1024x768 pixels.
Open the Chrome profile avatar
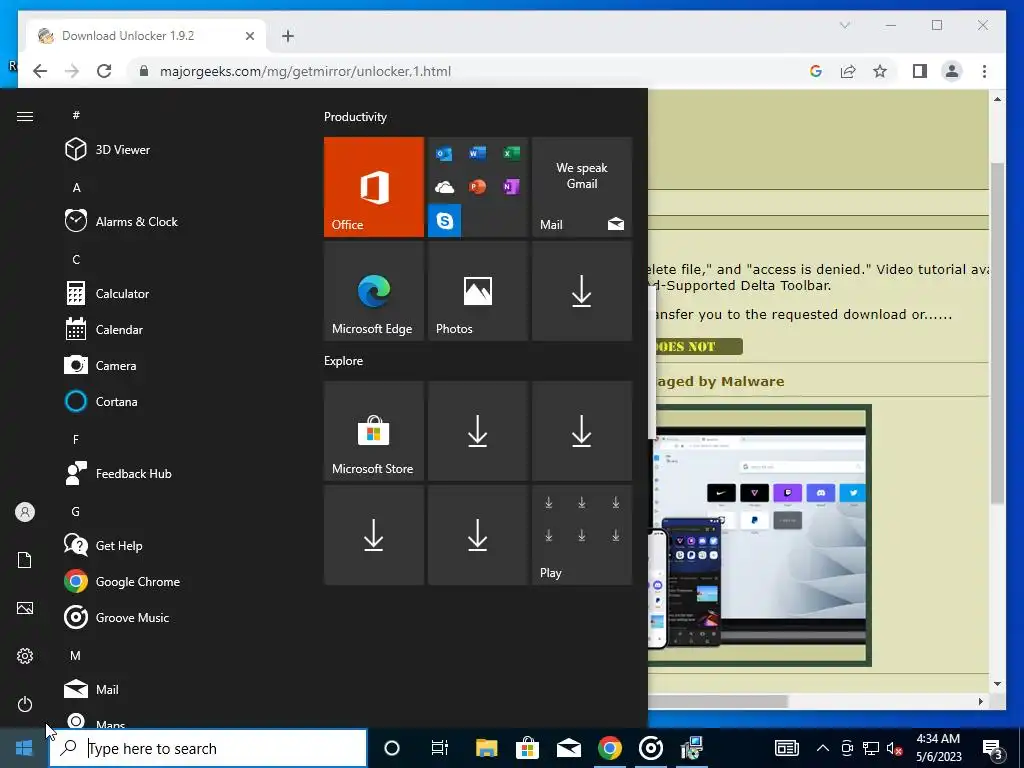coord(952,71)
